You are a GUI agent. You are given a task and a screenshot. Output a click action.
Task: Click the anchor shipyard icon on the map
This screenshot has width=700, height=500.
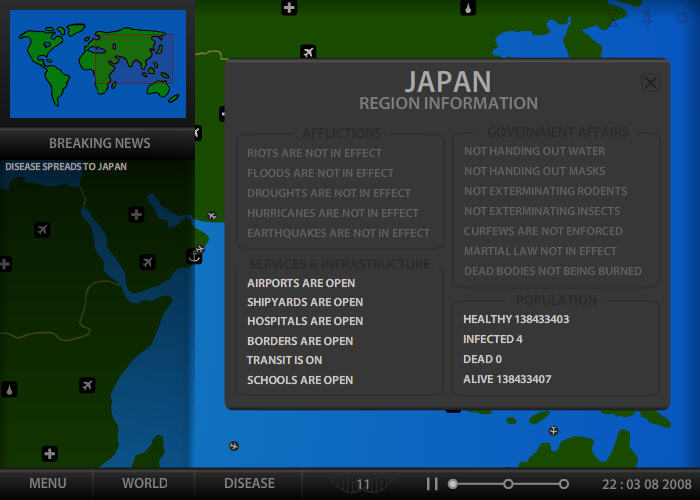tap(194, 257)
